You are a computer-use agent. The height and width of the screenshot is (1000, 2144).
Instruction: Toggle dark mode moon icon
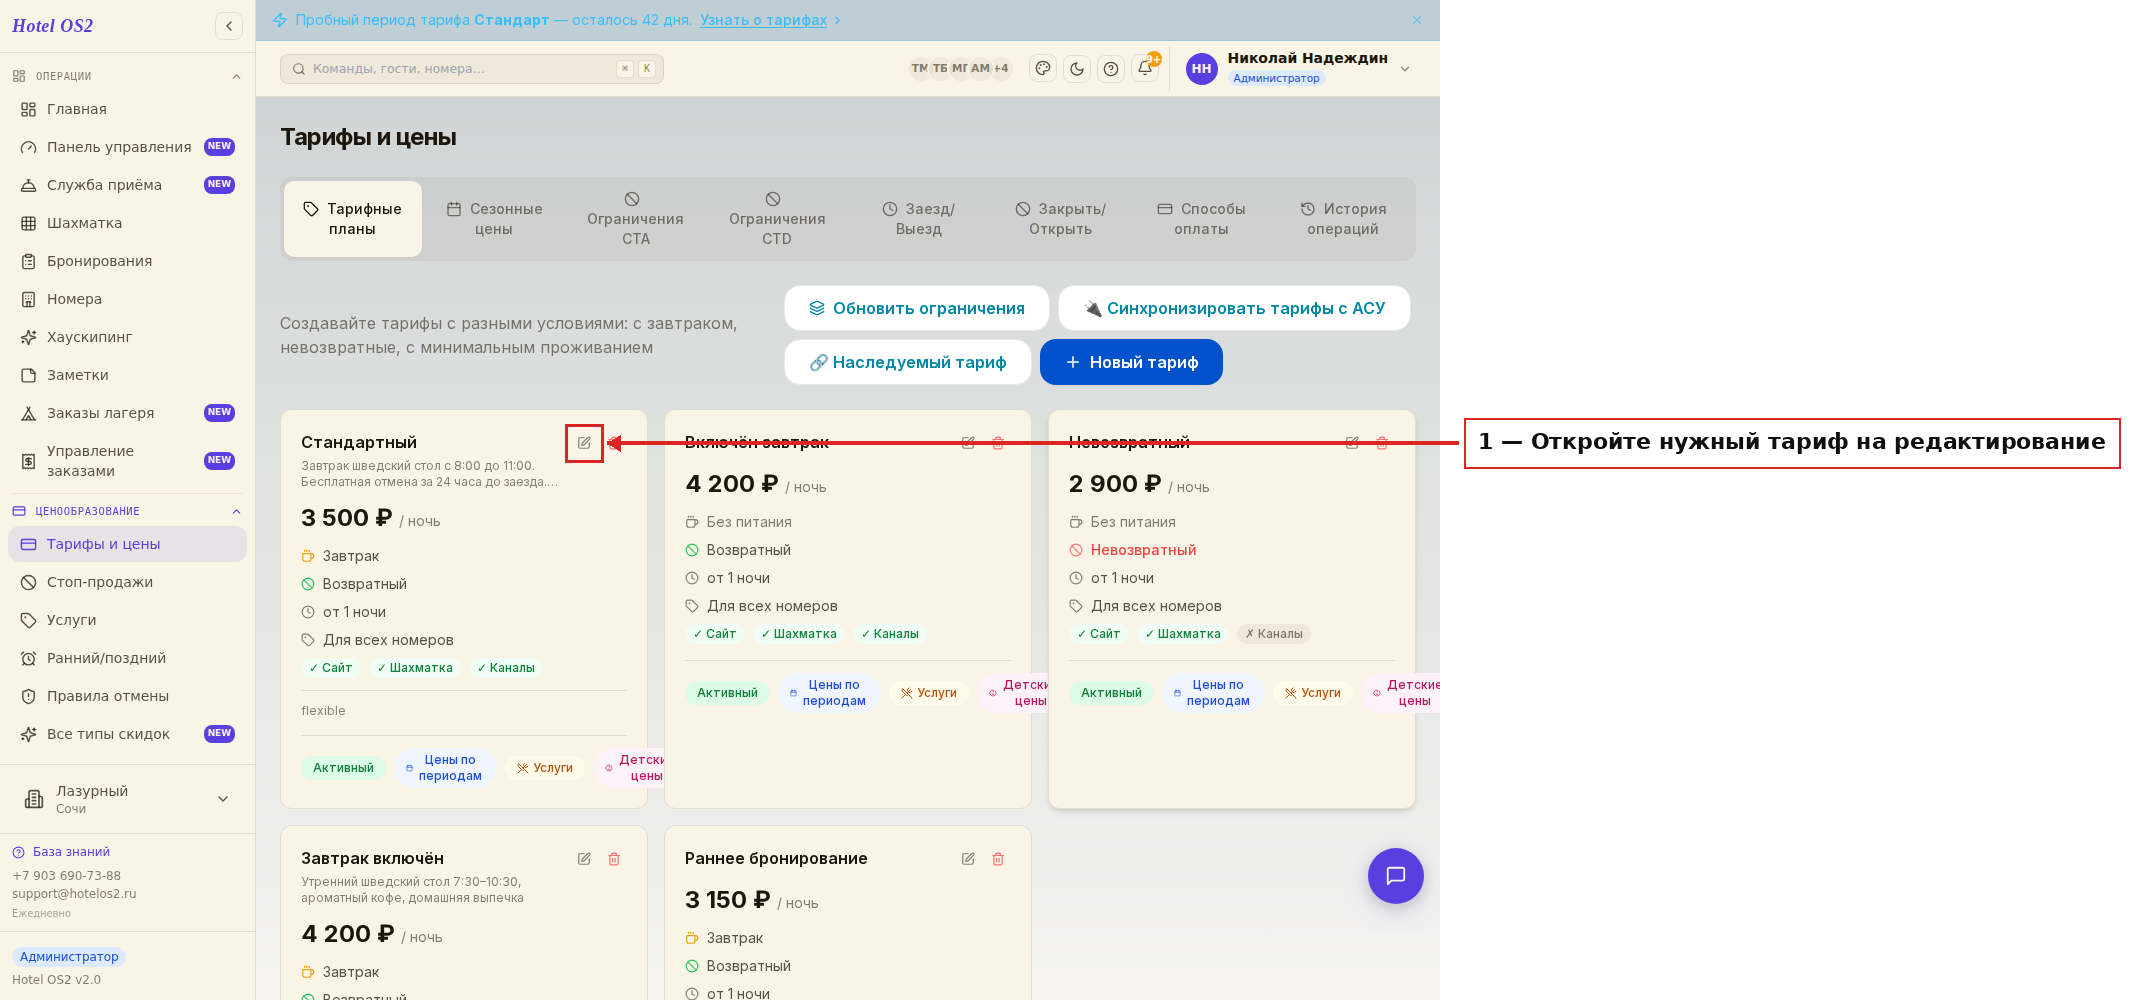click(1077, 68)
